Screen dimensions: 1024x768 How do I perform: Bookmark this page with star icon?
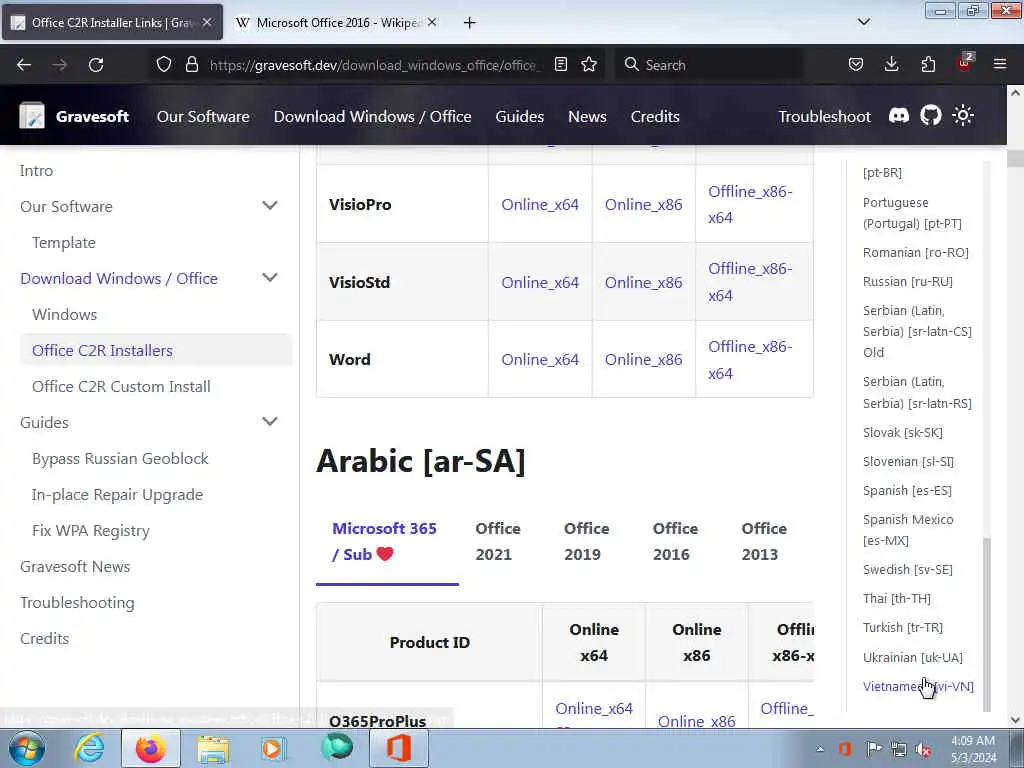point(589,65)
